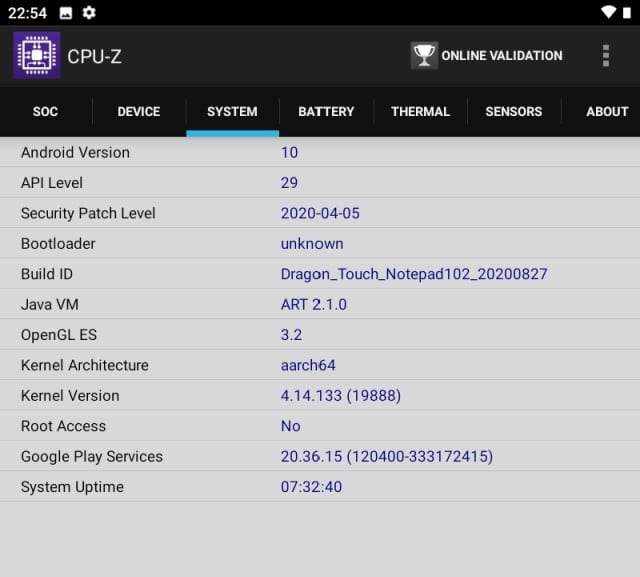This screenshot has width=640, height=577.
Task: Tap the uptime value 07:32:40
Action: [x=311, y=486]
